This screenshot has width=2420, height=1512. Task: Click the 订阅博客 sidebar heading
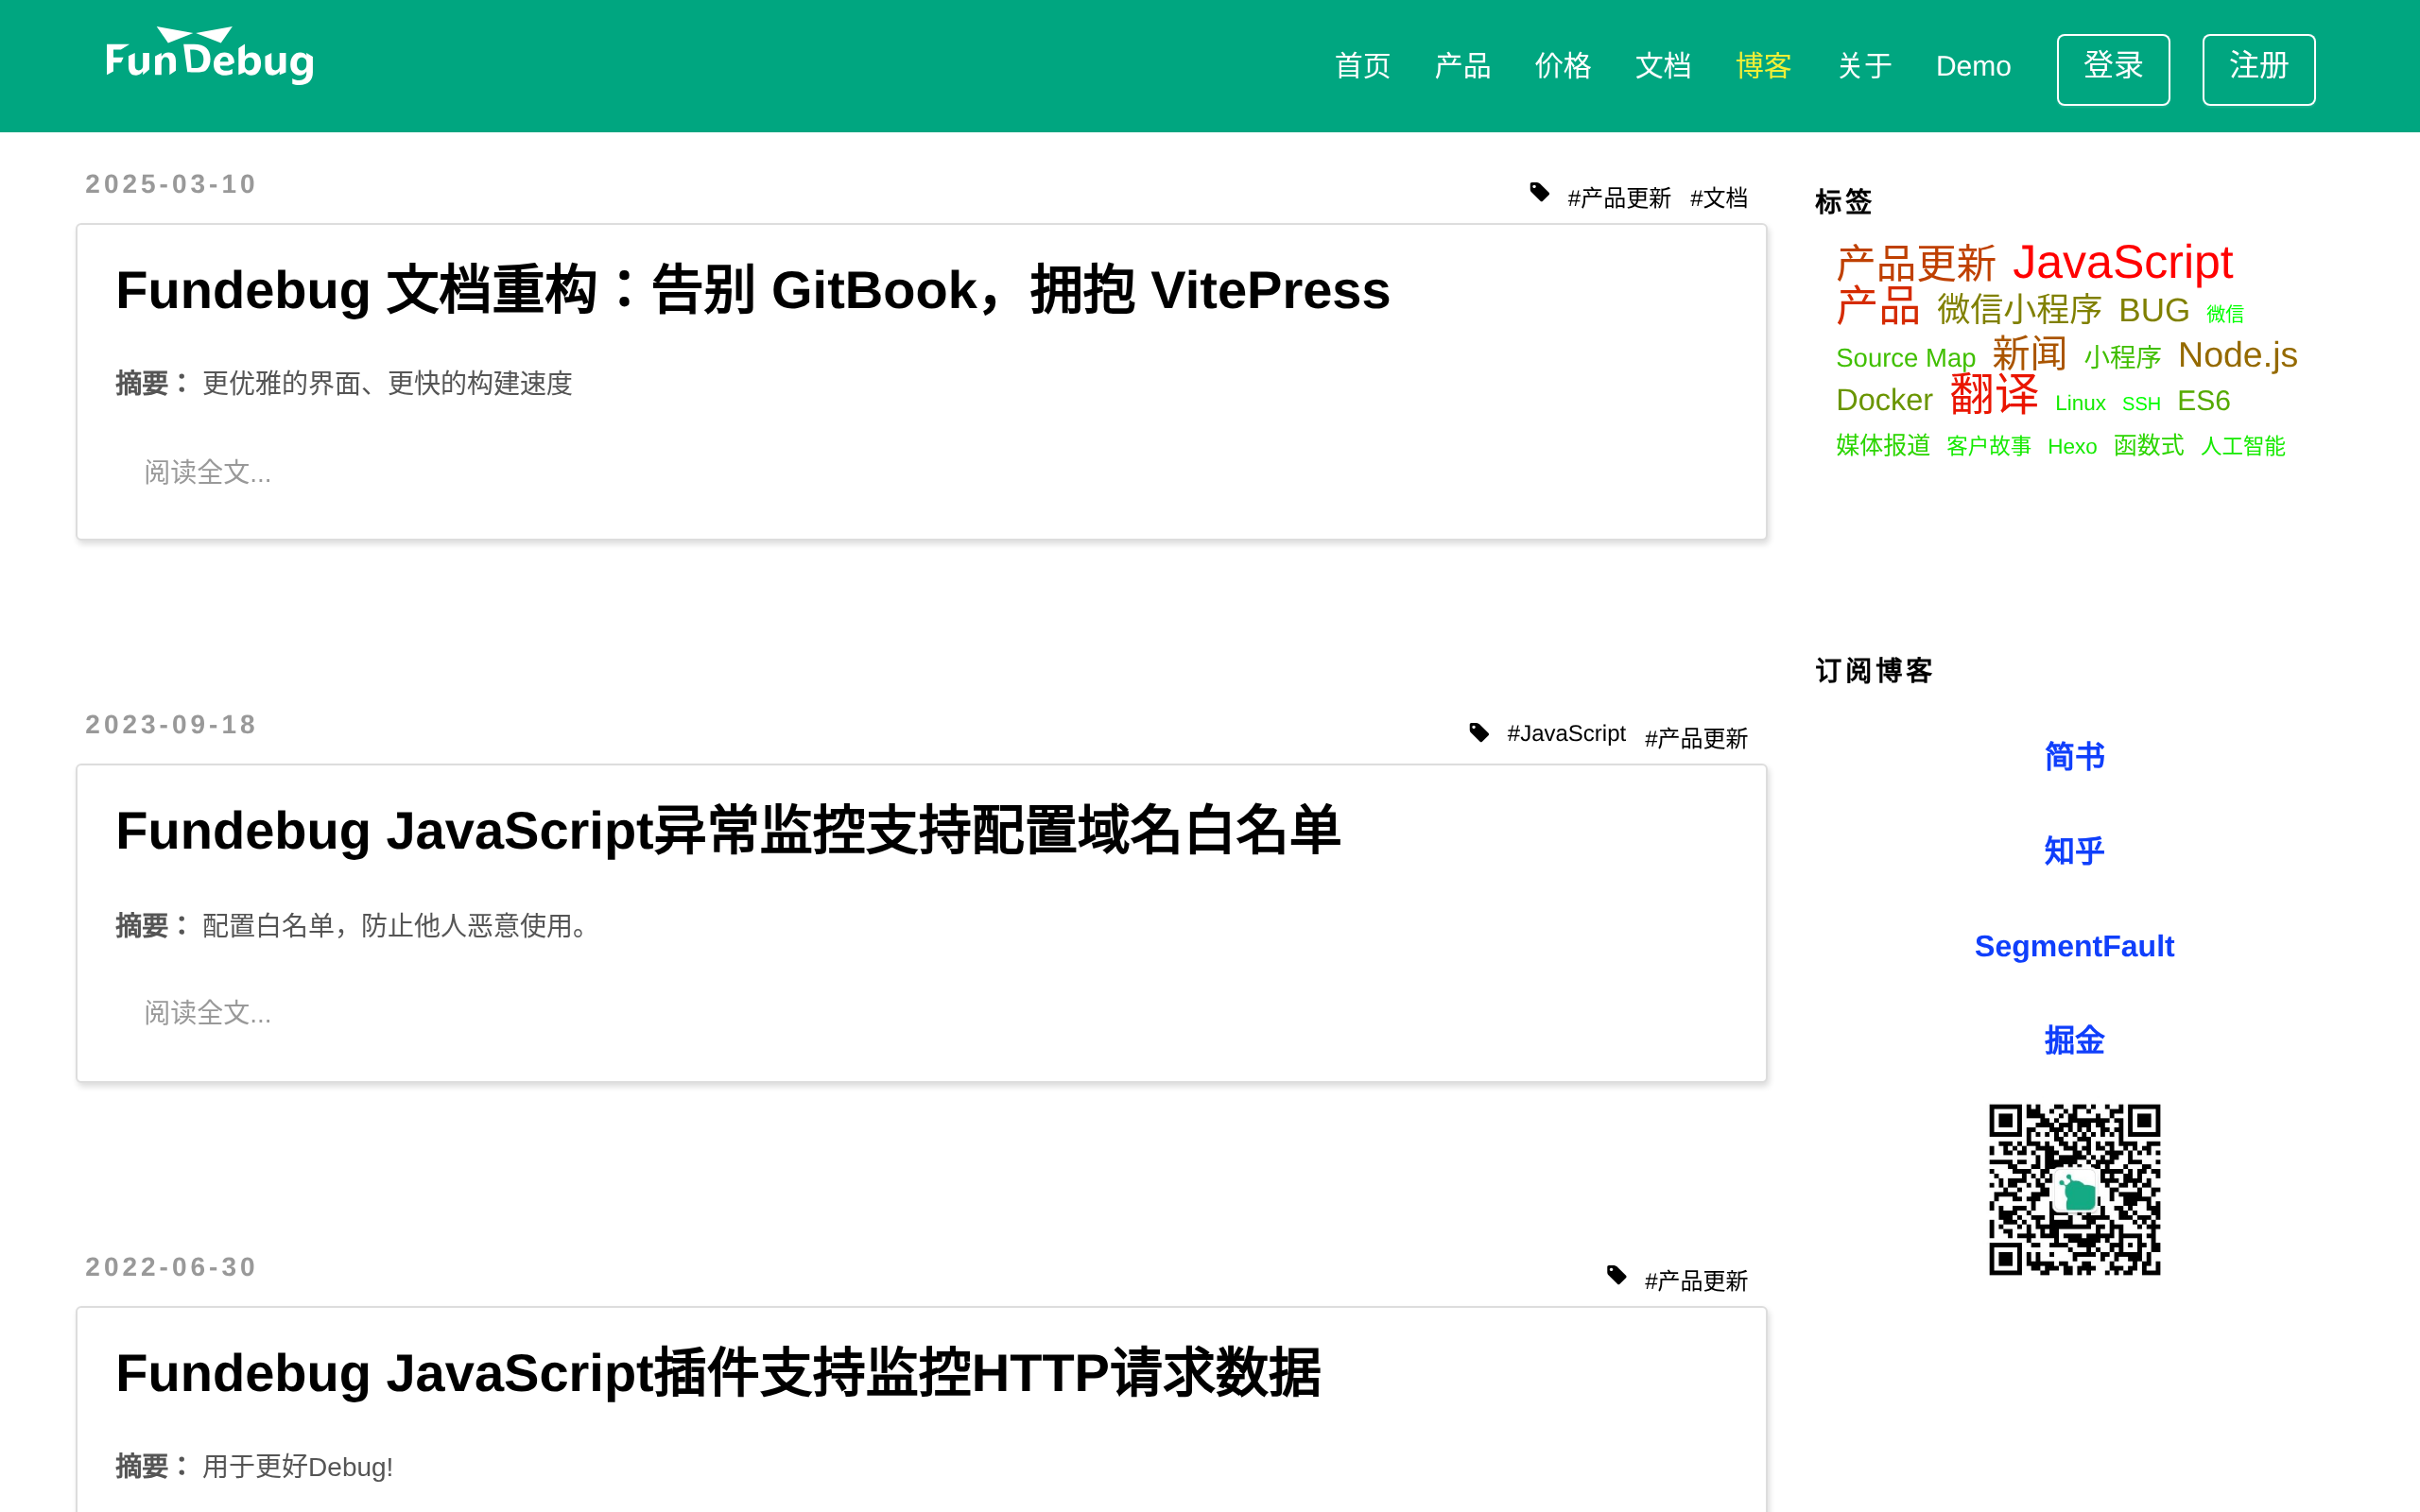point(1874,671)
